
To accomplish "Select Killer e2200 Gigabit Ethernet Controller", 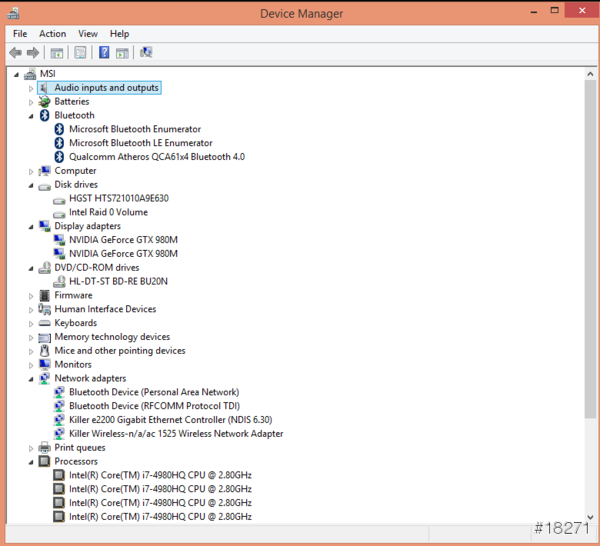I will (x=170, y=420).
